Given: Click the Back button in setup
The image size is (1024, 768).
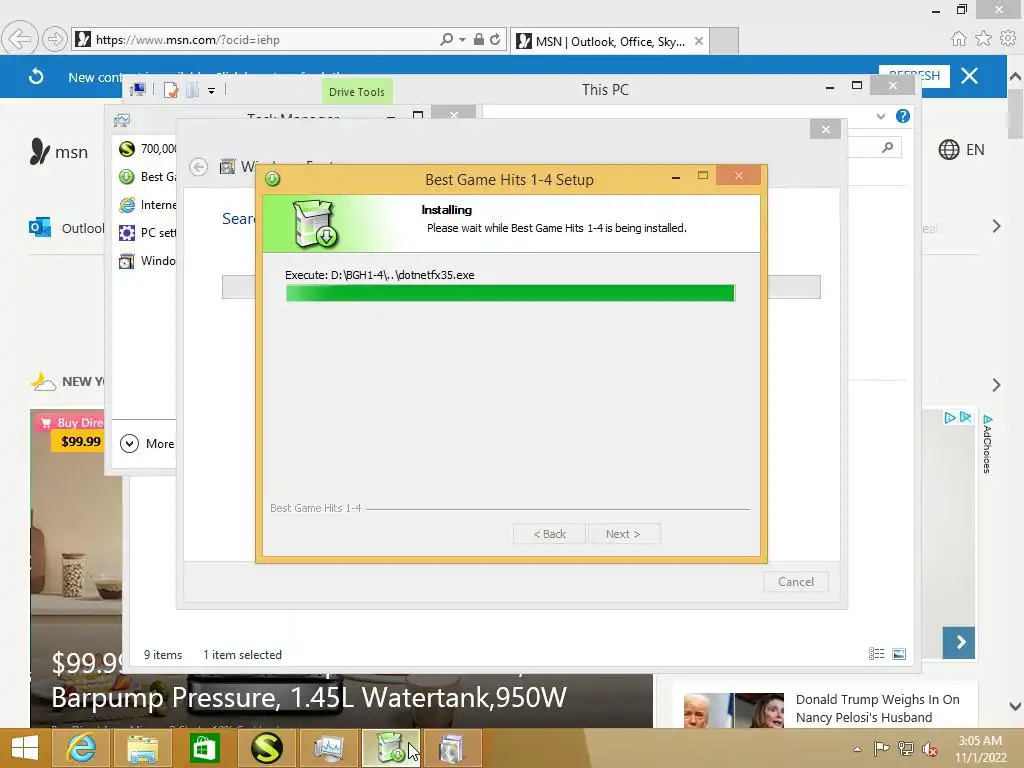Looking at the screenshot, I should (x=549, y=534).
